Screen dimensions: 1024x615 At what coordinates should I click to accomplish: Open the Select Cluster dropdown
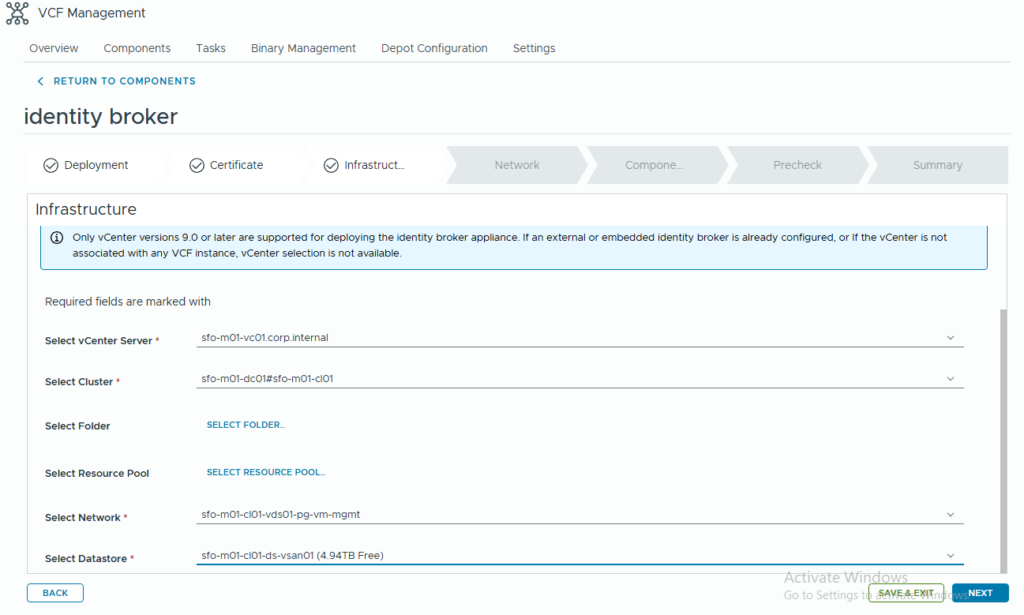[949, 379]
